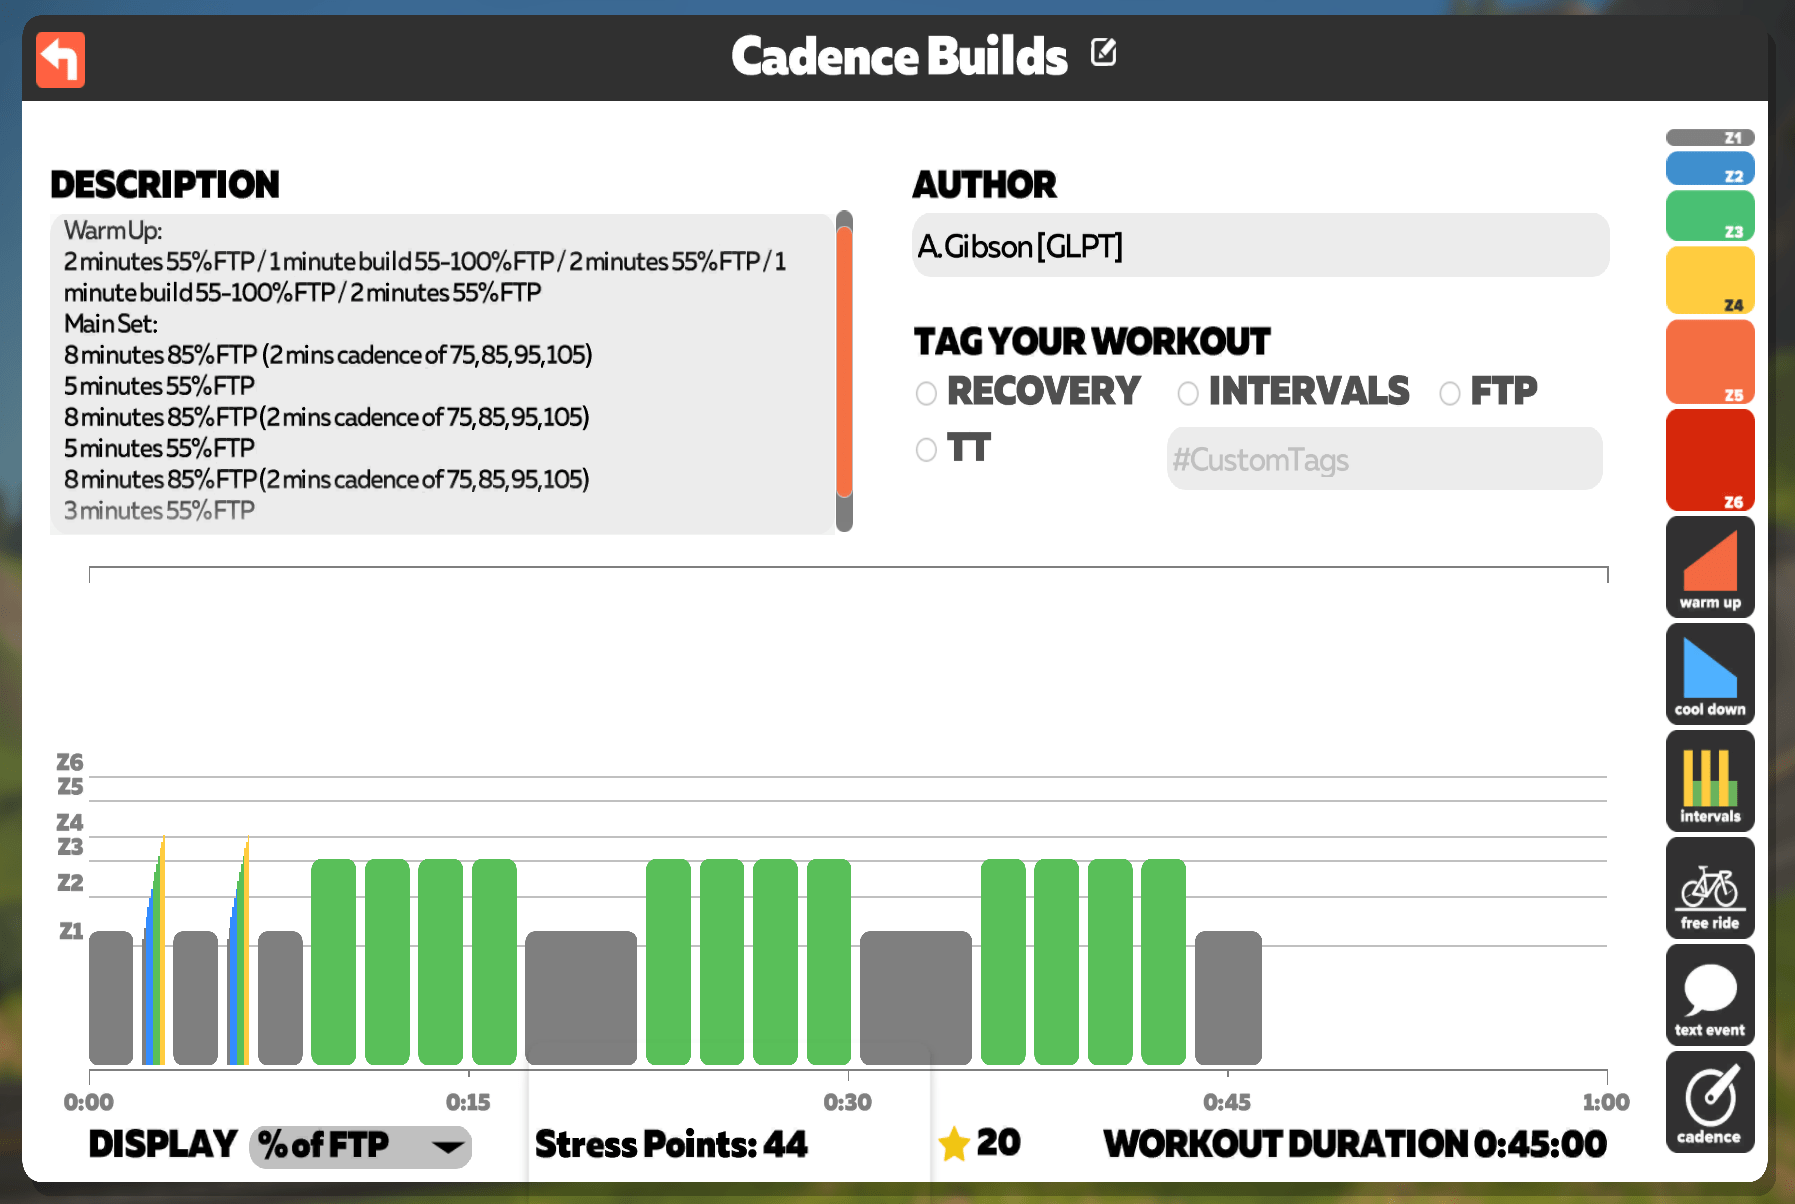Viewport: 1795px width, 1204px height.
Task: Click the #CustomTags input field
Action: [x=1384, y=459]
